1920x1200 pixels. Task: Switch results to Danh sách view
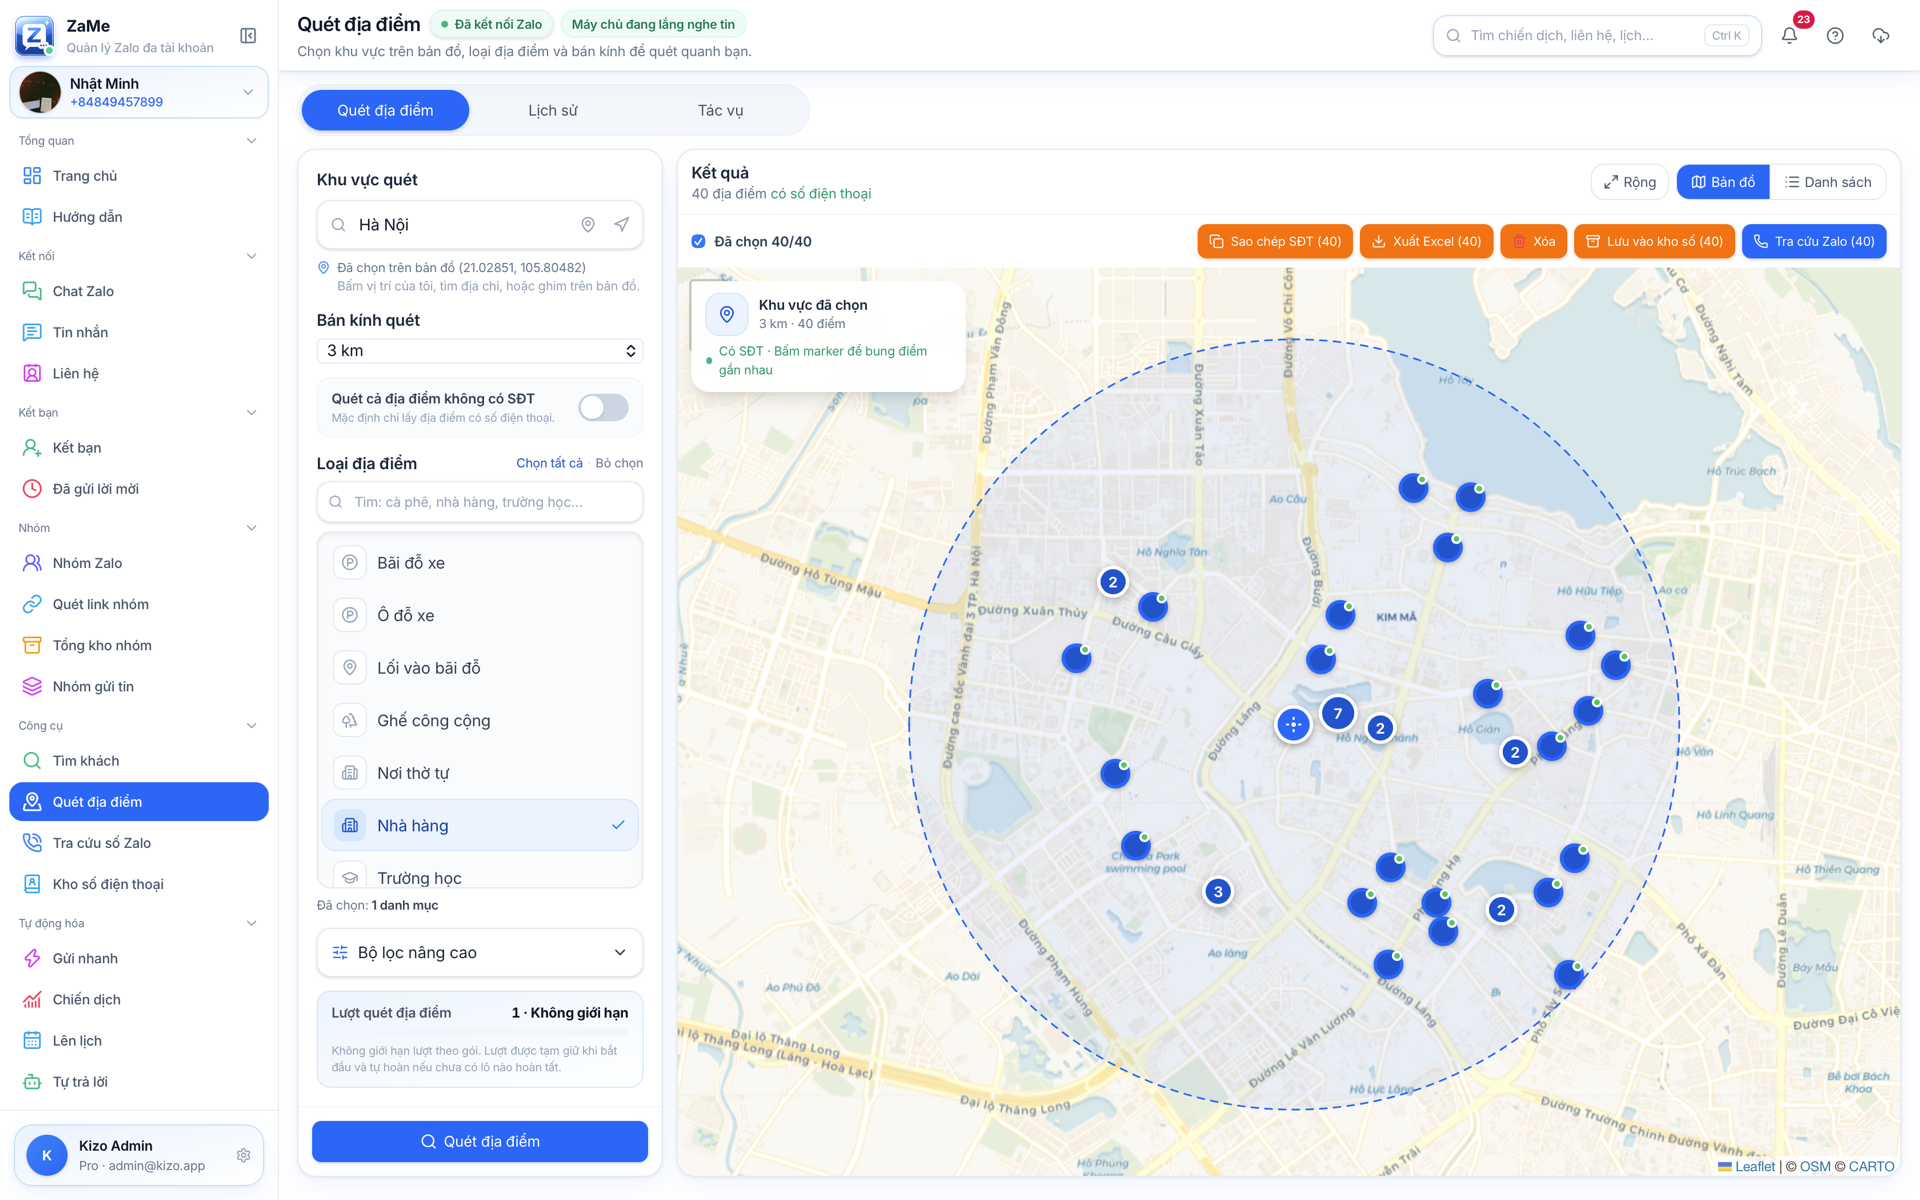click(x=1828, y=182)
